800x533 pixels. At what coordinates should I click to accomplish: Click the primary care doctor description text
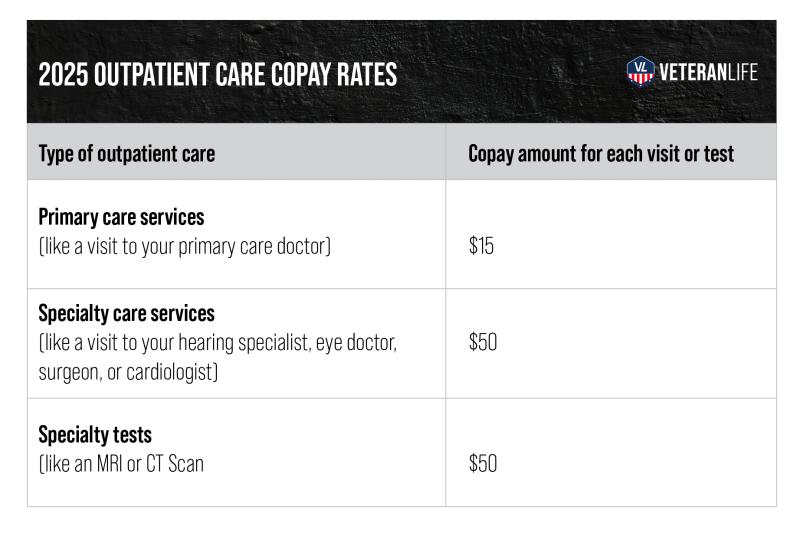tap(185, 246)
